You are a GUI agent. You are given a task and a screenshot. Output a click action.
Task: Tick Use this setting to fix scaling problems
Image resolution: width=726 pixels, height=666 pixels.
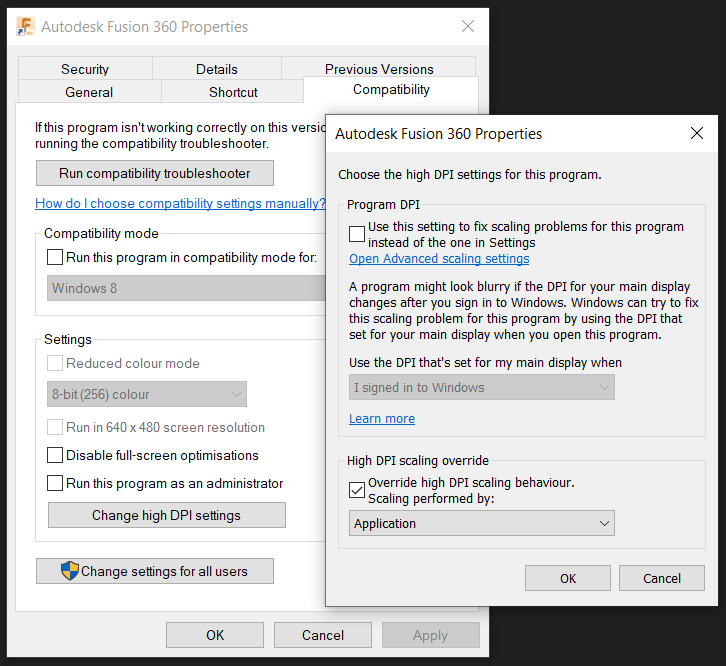pos(357,234)
